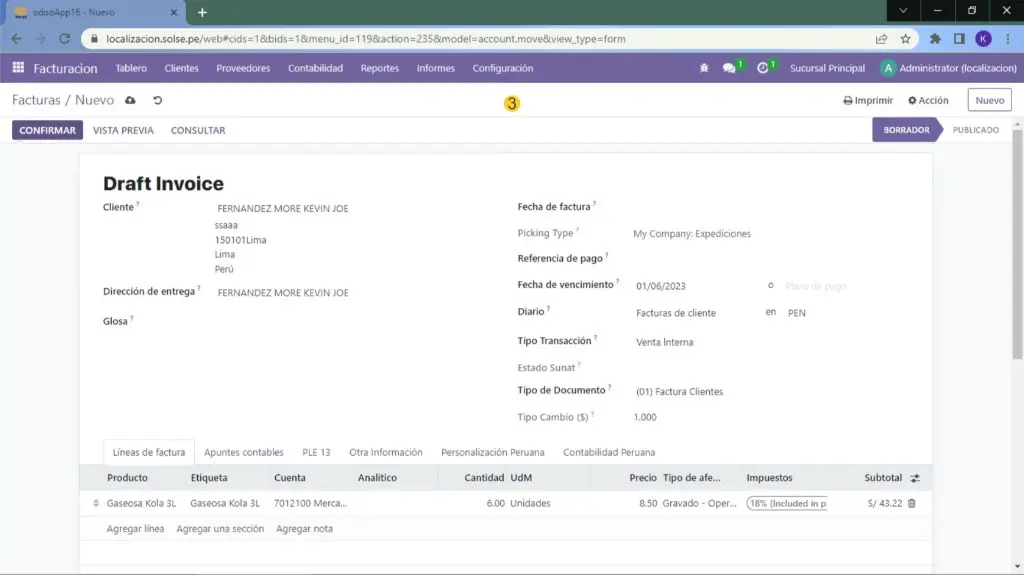Open the debug bug icon menu
This screenshot has width=1024, height=575.
click(x=704, y=68)
